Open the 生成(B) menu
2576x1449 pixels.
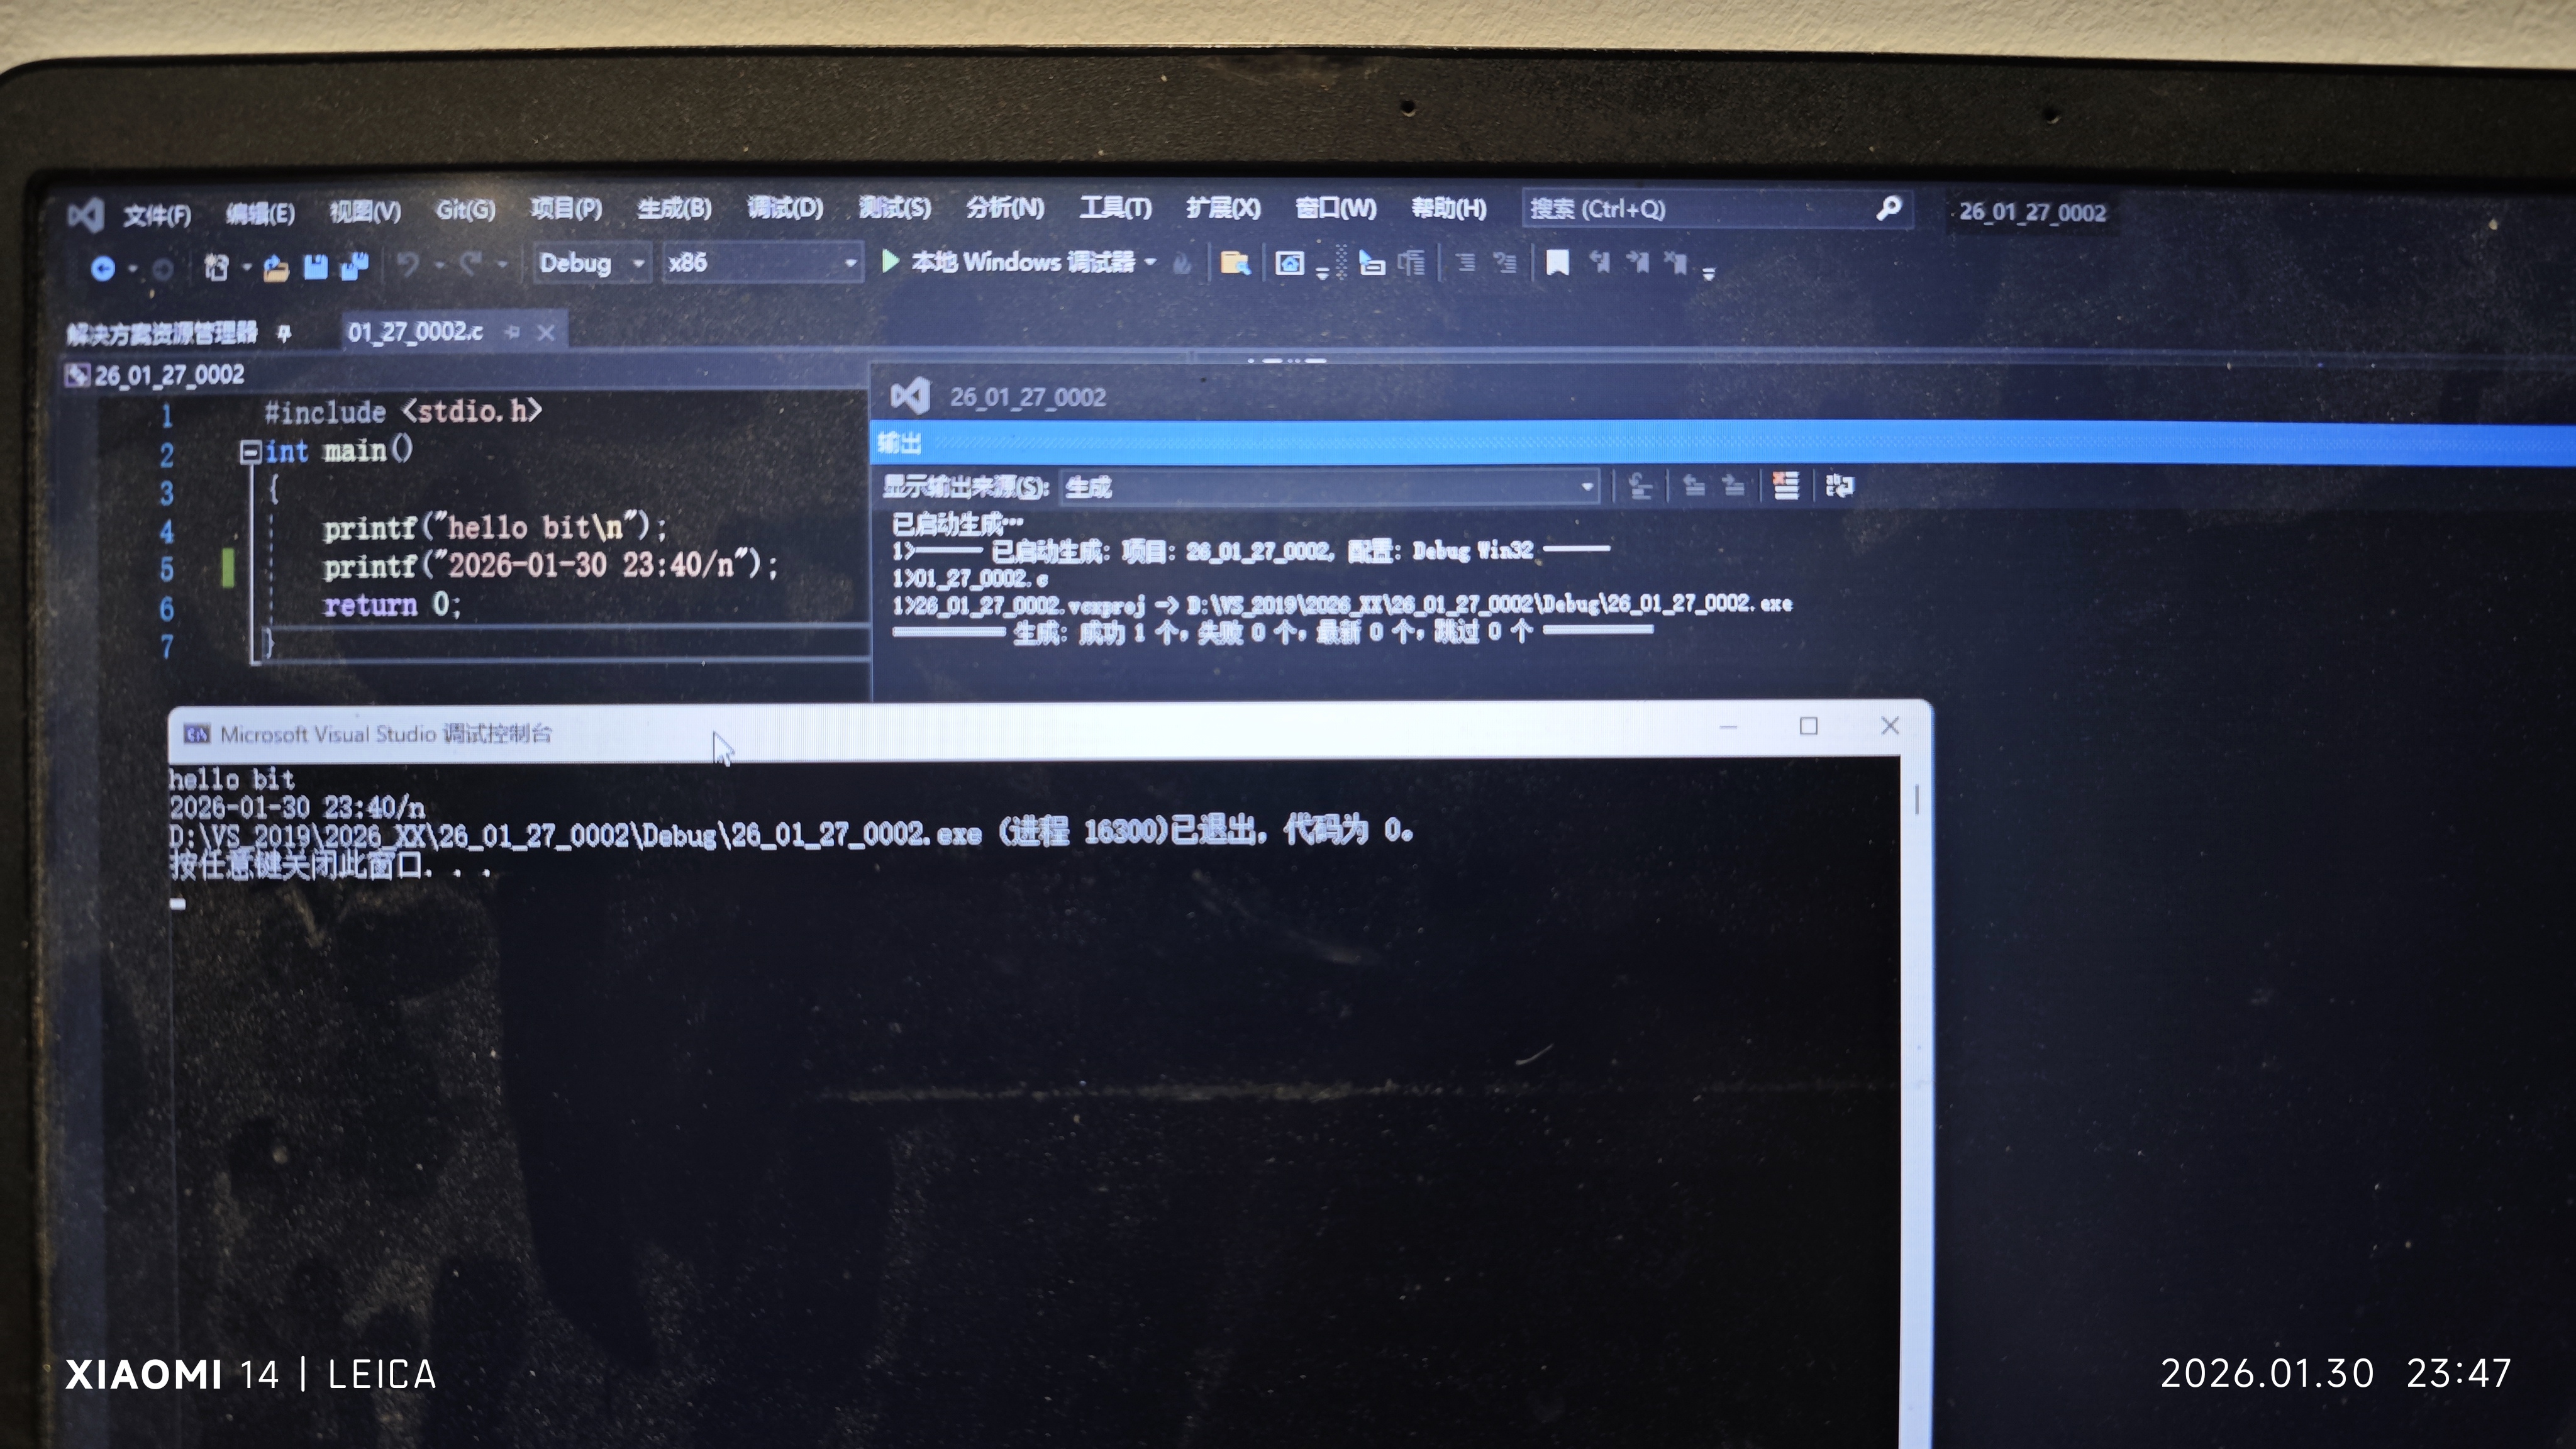pyautogui.click(x=674, y=208)
